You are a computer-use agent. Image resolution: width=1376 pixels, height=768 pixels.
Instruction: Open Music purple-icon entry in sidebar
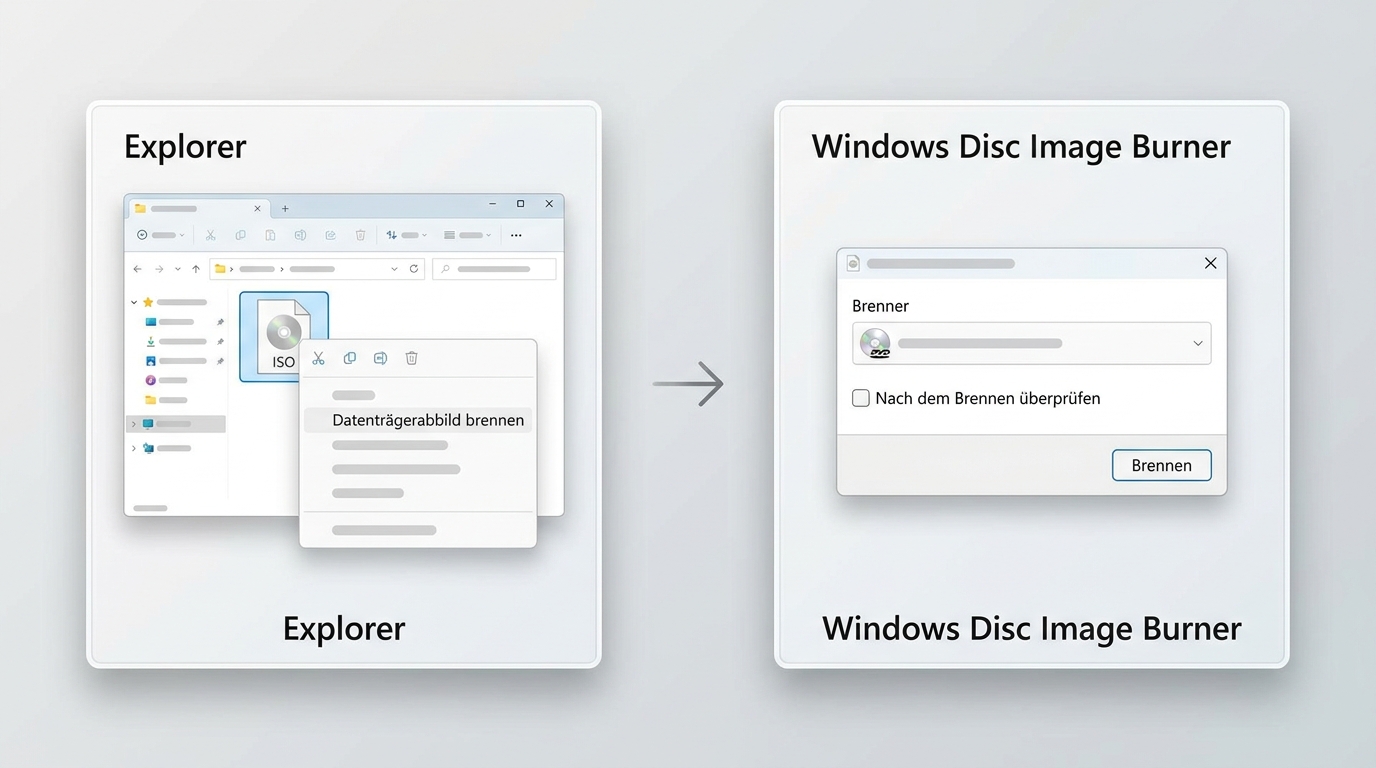pos(166,380)
